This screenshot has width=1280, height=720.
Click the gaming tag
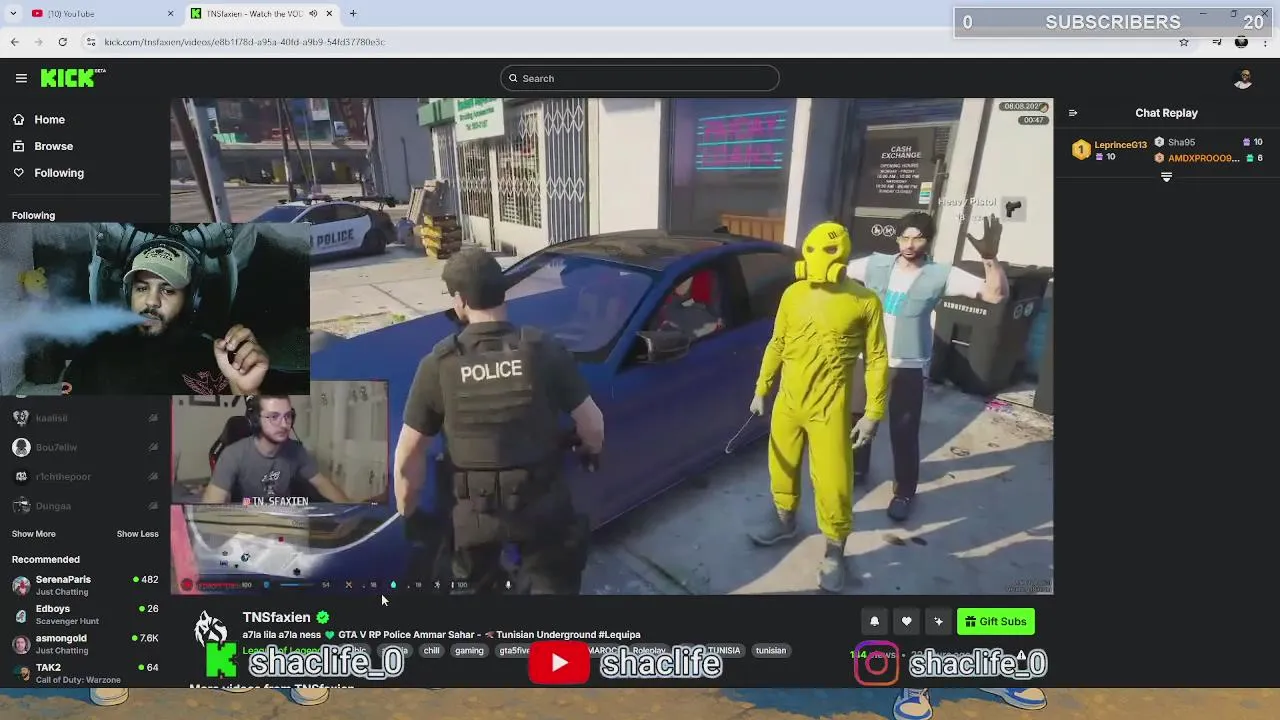[469, 650]
